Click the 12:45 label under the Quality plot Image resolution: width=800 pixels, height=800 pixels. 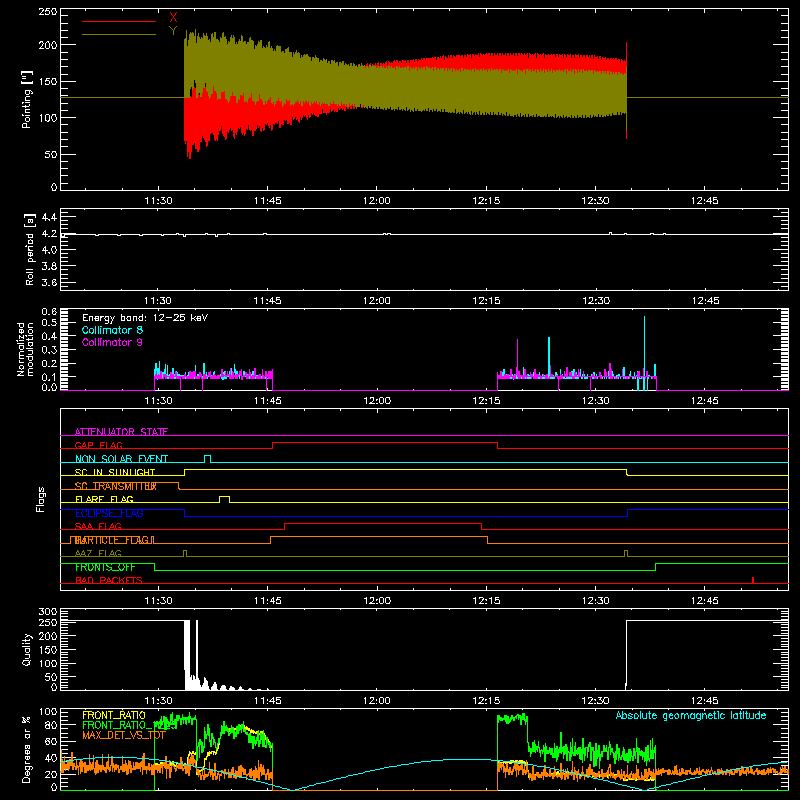tap(705, 701)
